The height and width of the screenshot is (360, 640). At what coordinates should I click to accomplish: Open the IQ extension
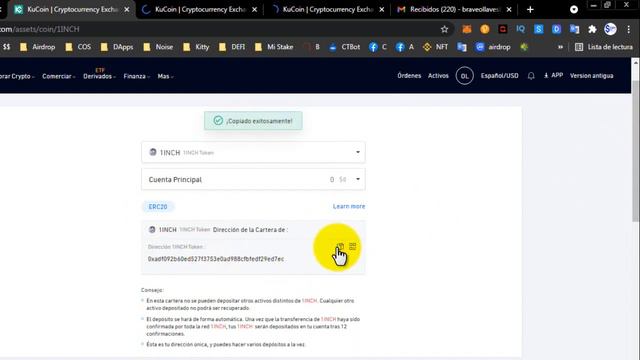(520, 29)
